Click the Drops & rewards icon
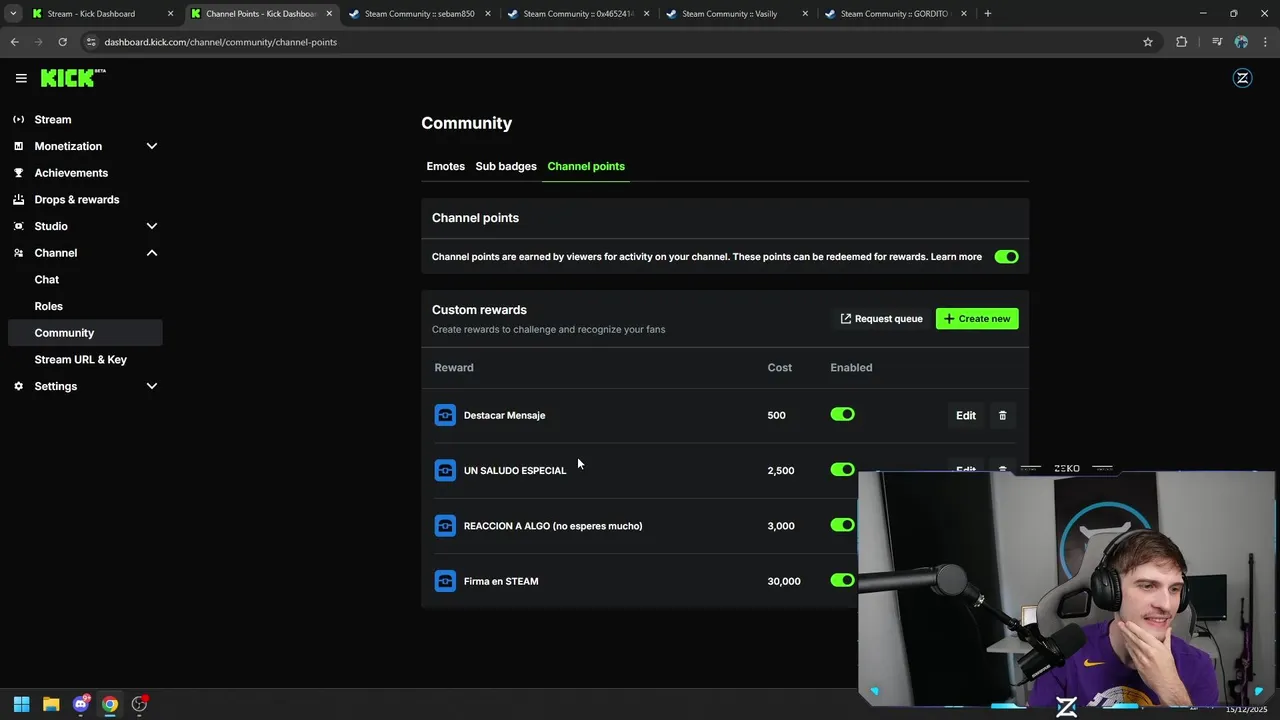The width and height of the screenshot is (1280, 720). coord(18,199)
